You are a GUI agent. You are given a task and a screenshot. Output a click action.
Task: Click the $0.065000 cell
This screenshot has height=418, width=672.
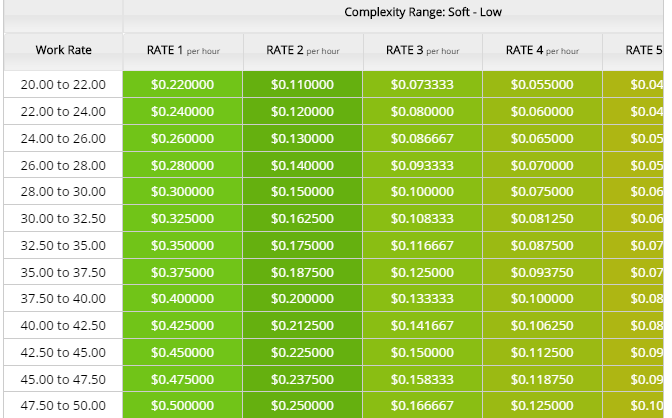[x=543, y=138]
